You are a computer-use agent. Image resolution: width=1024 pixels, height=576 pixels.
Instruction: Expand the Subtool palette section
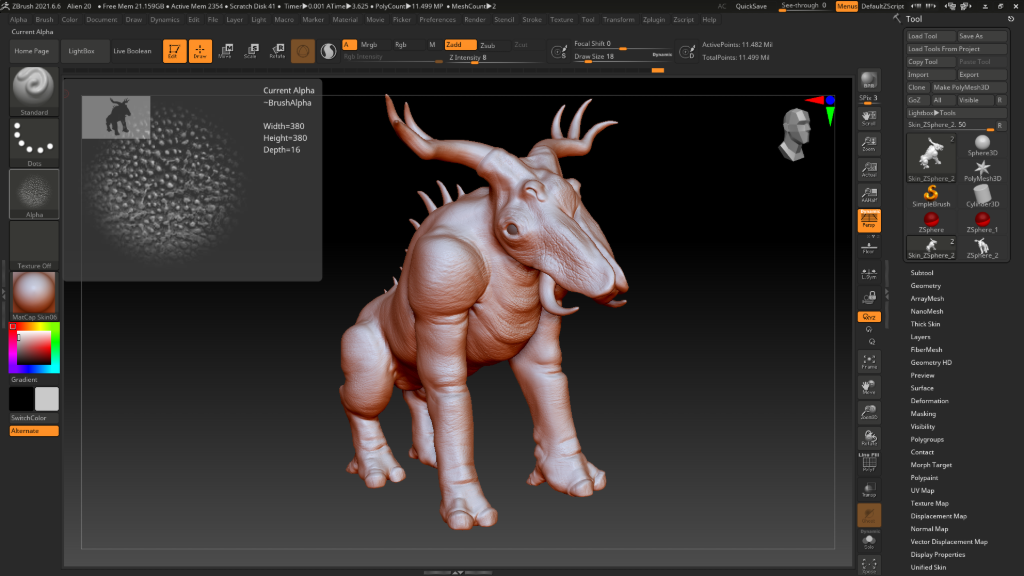(x=921, y=273)
